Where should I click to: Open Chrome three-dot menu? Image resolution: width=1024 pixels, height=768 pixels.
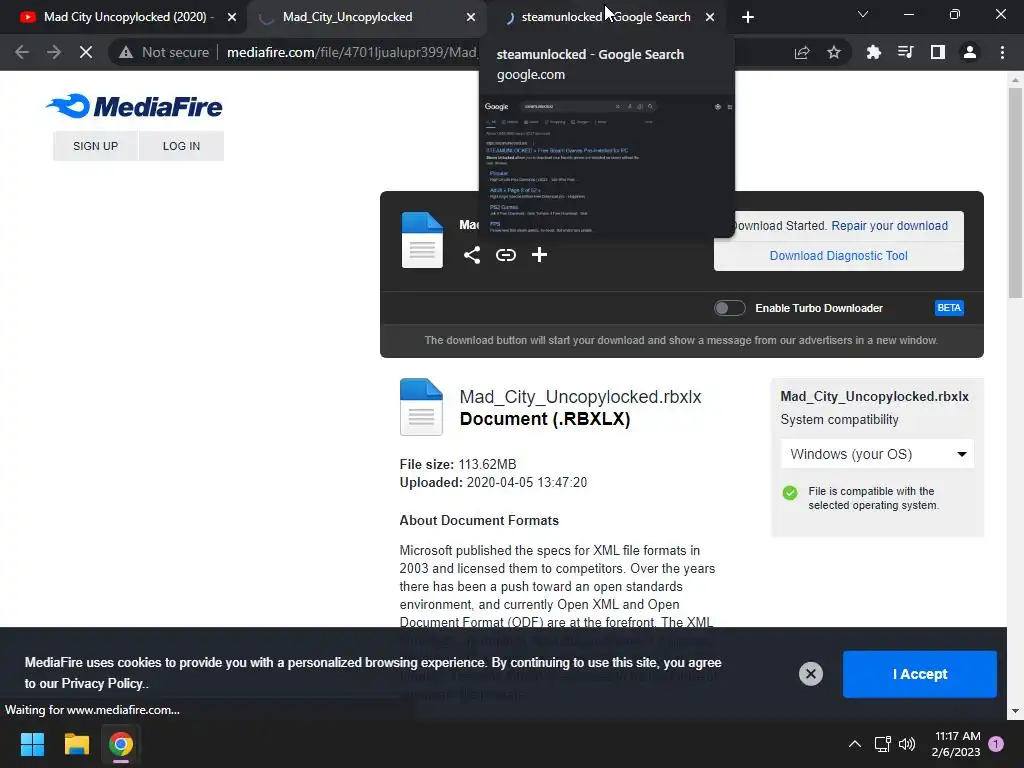coord(1002,52)
